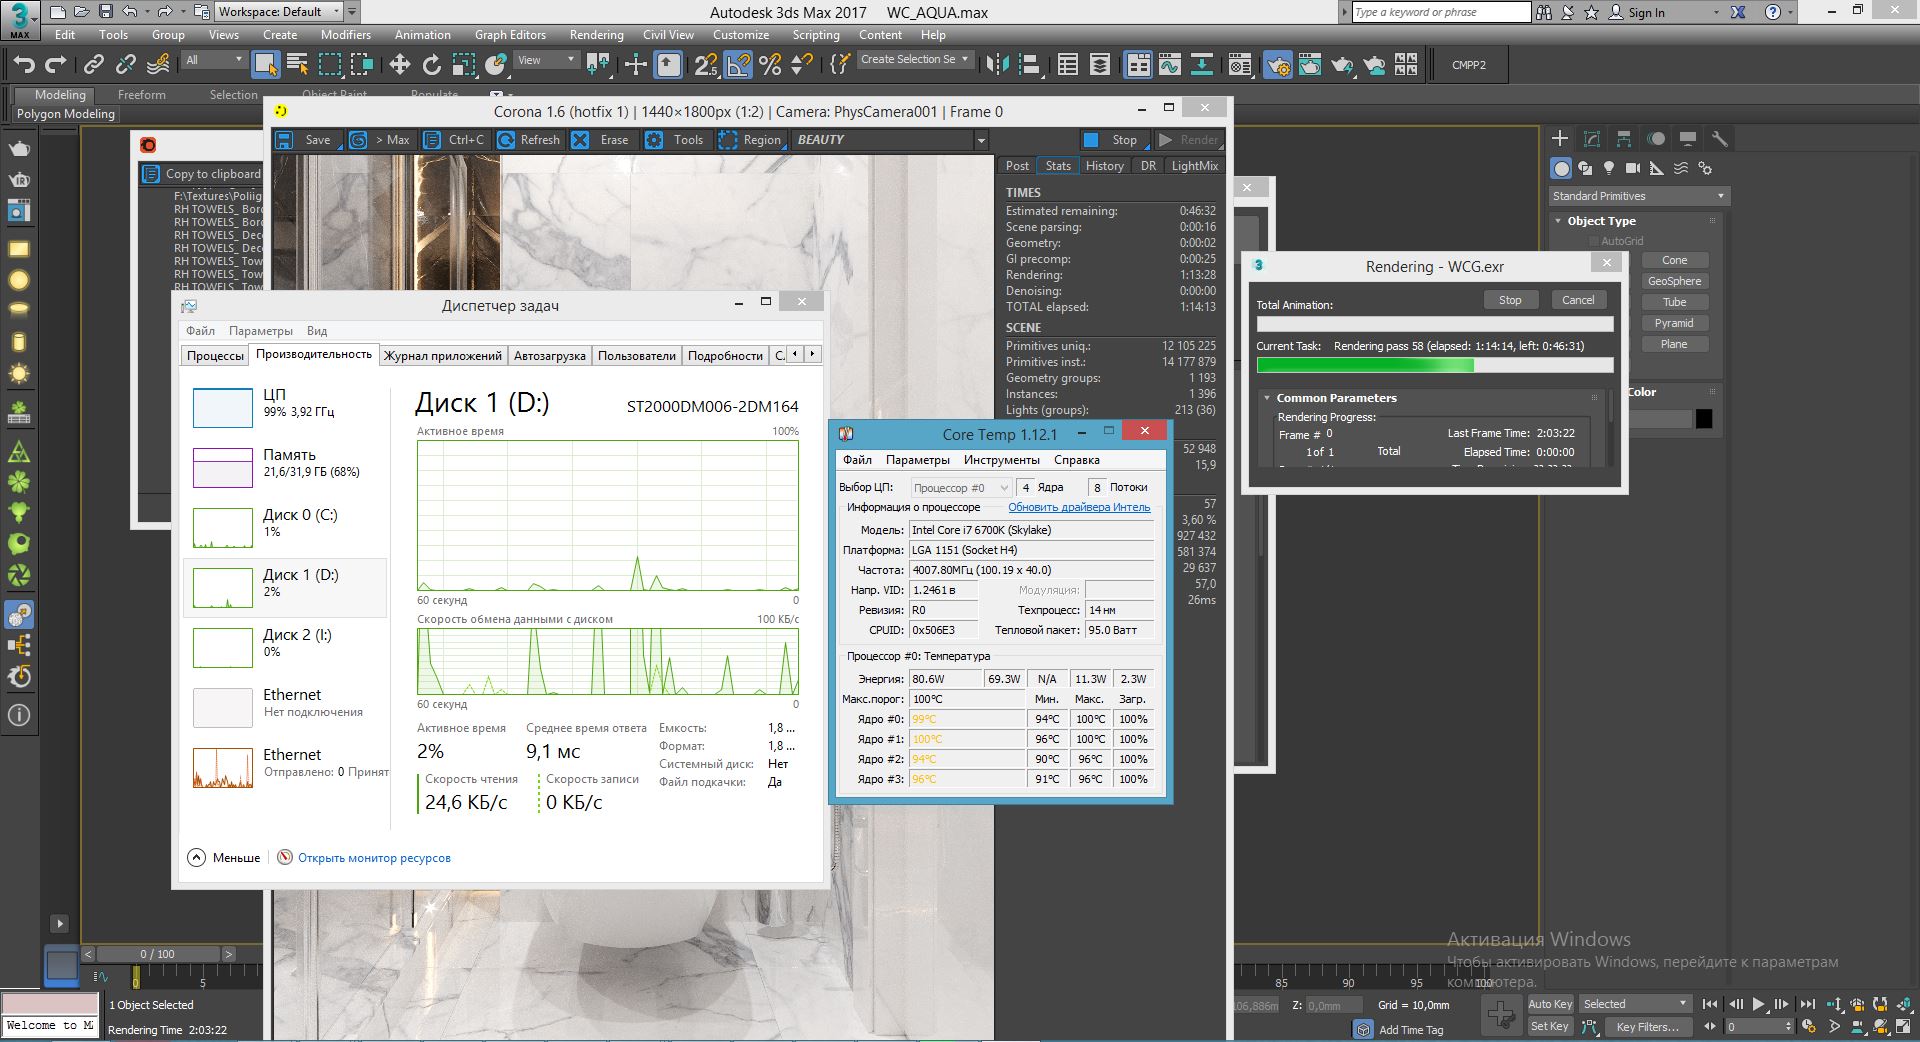Screen dimensions: 1920x1042
Task: Open the Layer Explorer icon
Action: coord(1099,65)
